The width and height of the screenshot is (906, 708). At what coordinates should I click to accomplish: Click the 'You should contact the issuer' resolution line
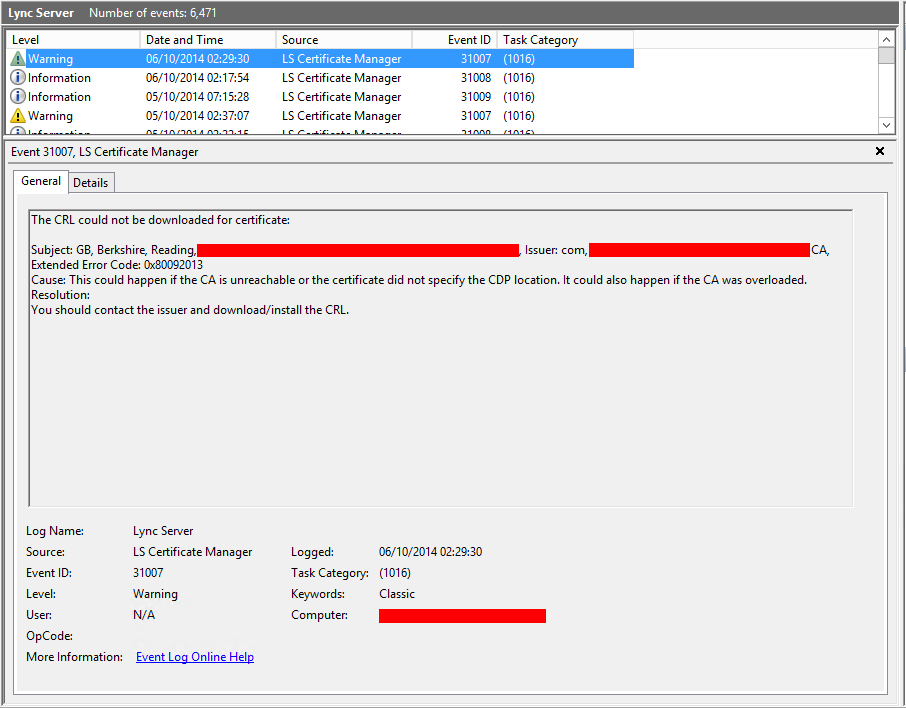(190, 310)
